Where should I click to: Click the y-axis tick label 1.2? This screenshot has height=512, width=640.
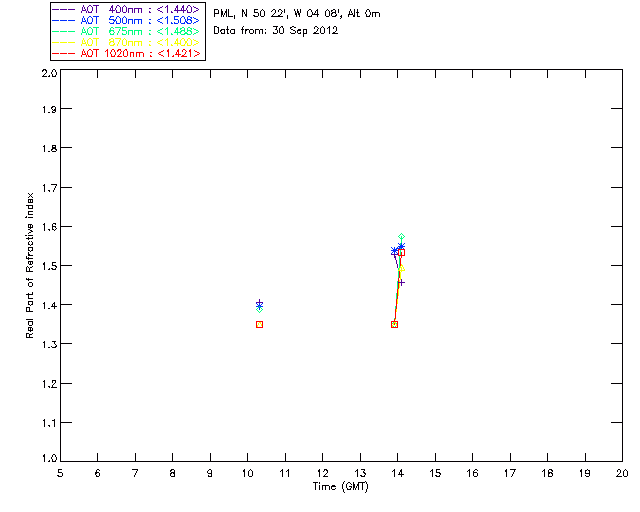[49, 384]
